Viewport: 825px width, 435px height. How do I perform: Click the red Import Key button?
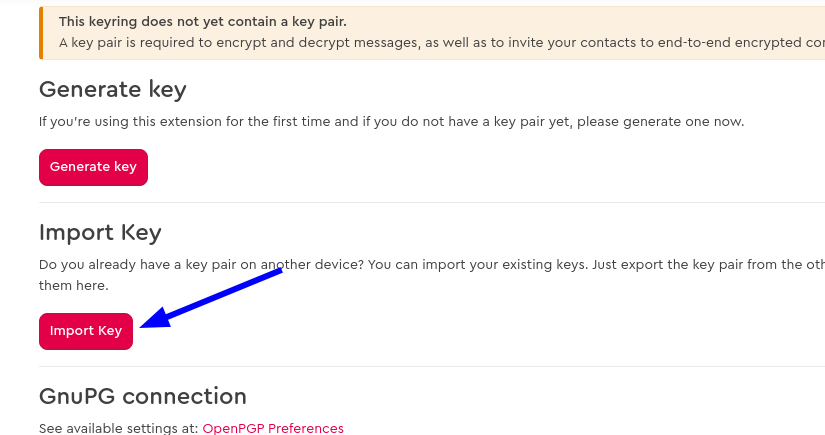point(86,331)
